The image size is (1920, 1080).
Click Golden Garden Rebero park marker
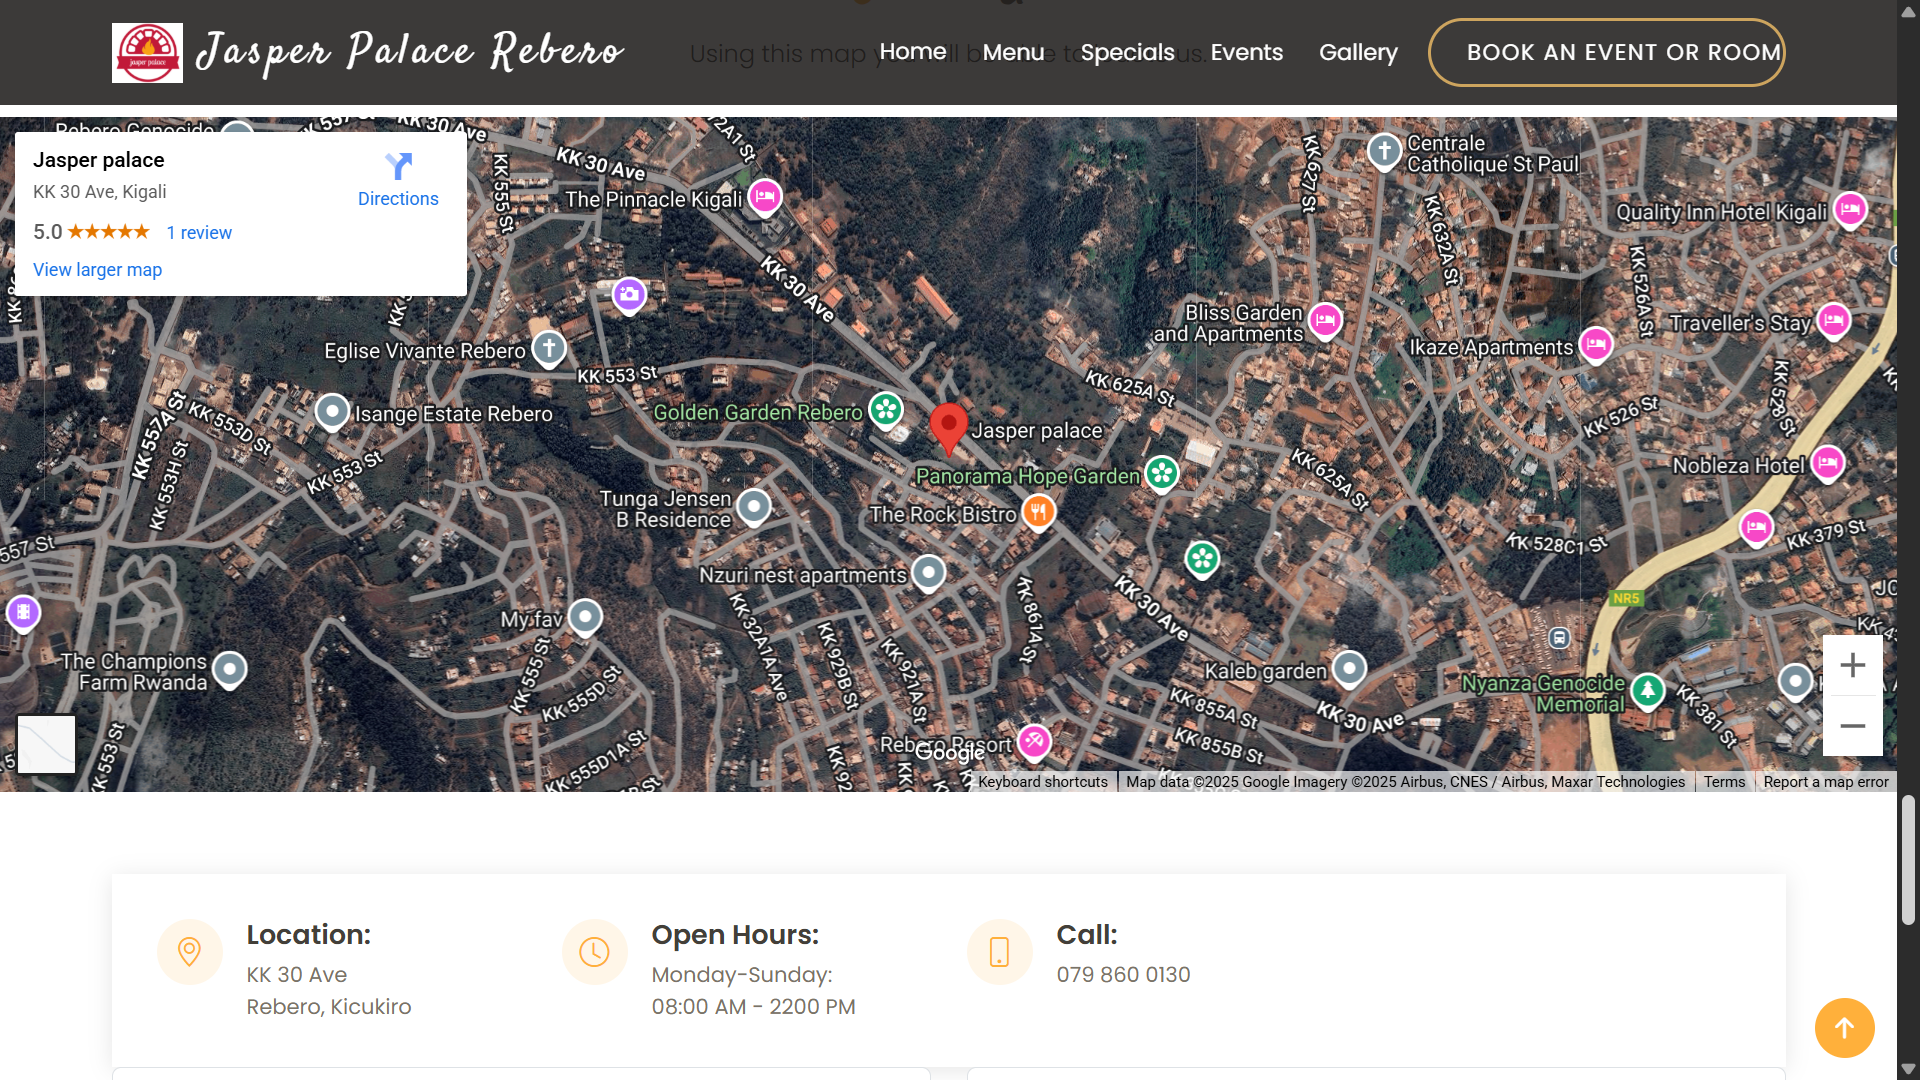[x=885, y=409]
